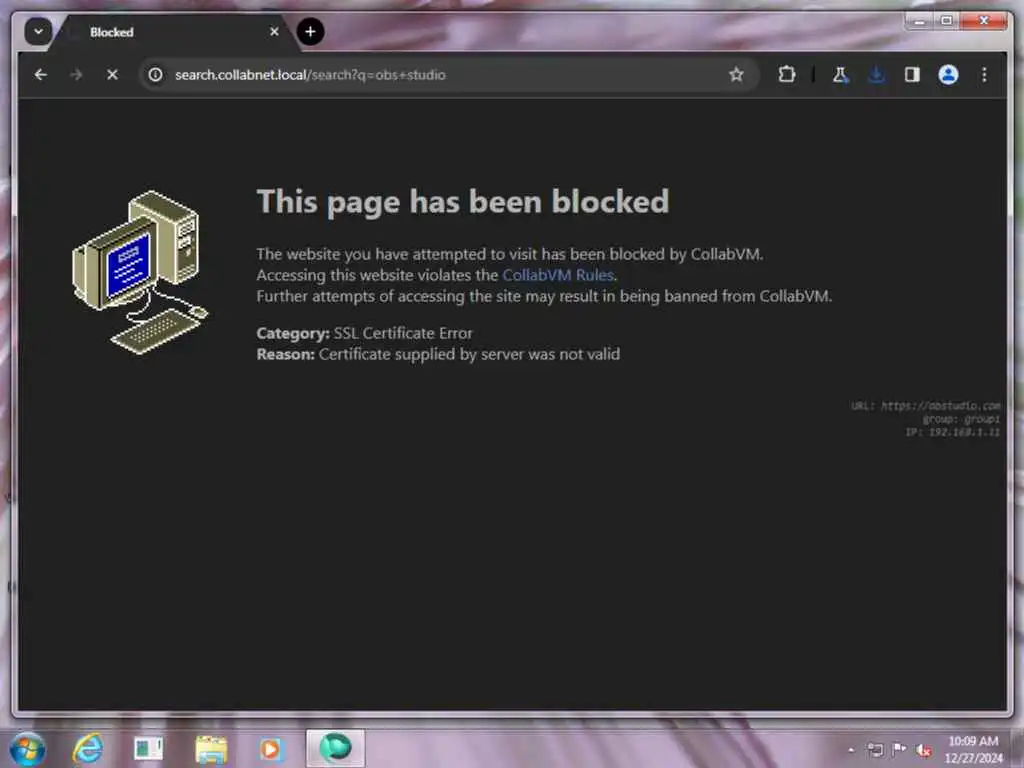The height and width of the screenshot is (768, 1024).
Task: Click the Category: SSL Certificate Error line
Action: 364,333
